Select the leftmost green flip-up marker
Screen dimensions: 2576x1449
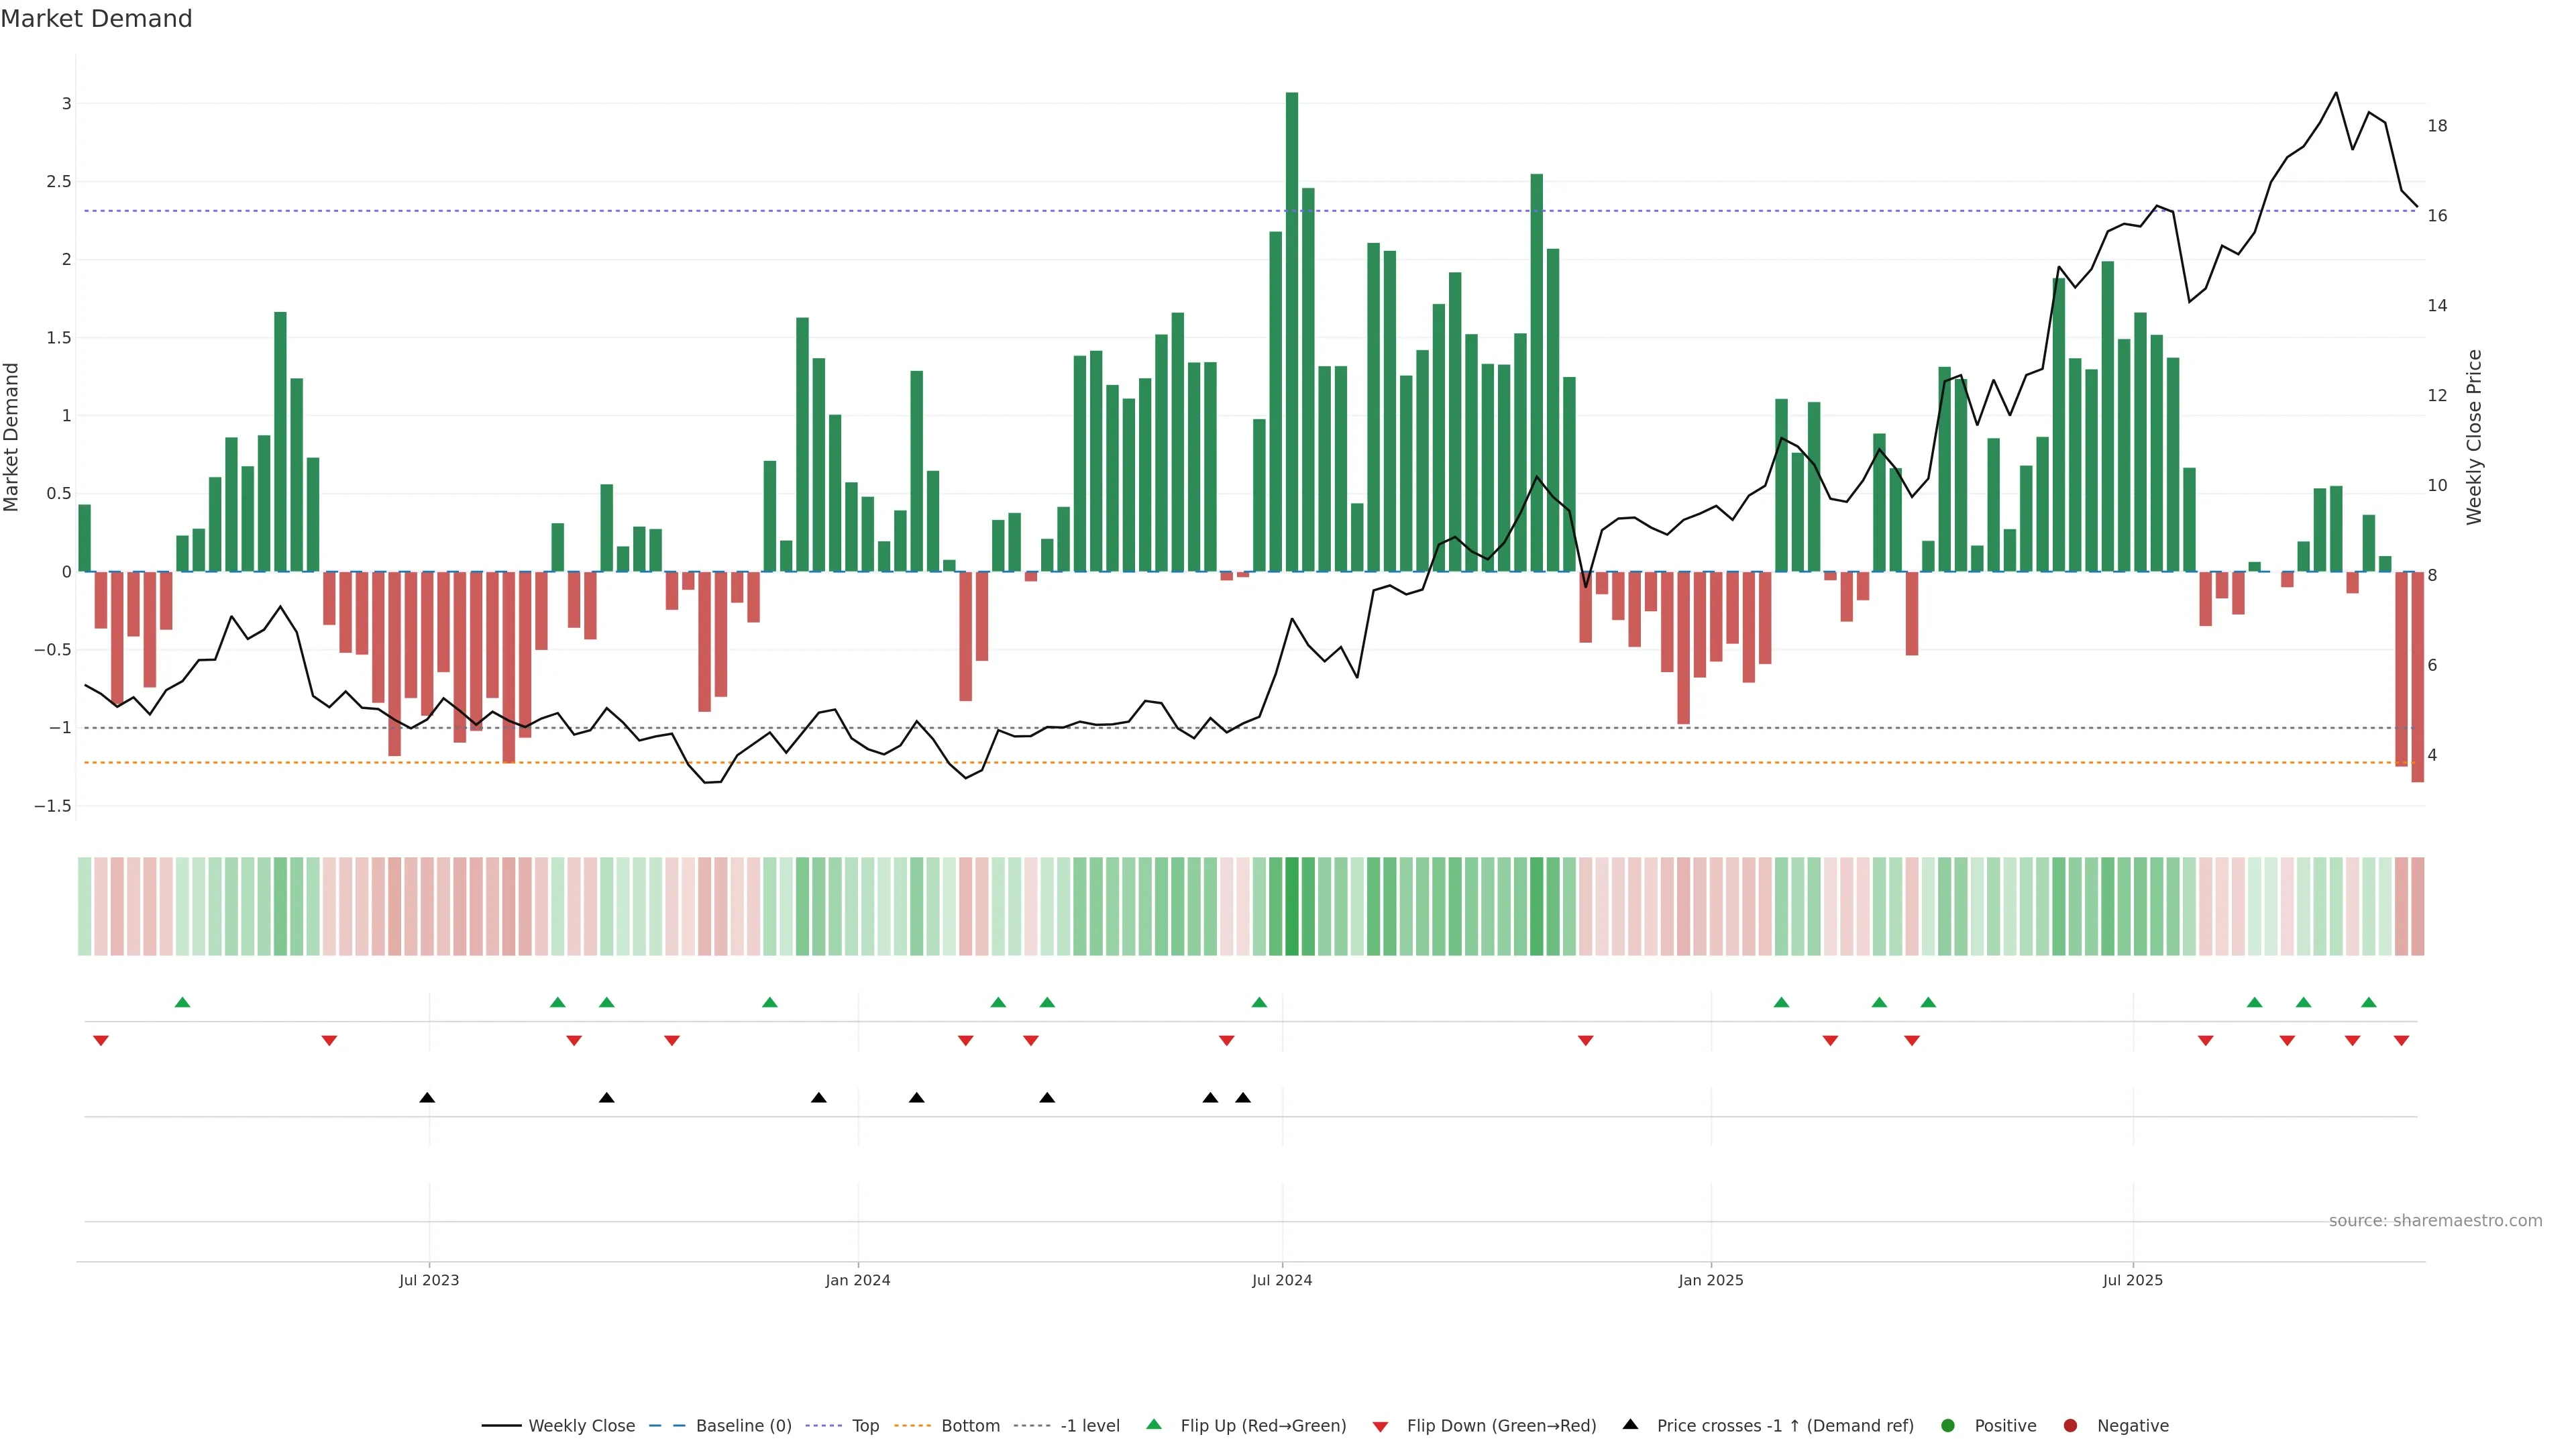pos(182,1002)
